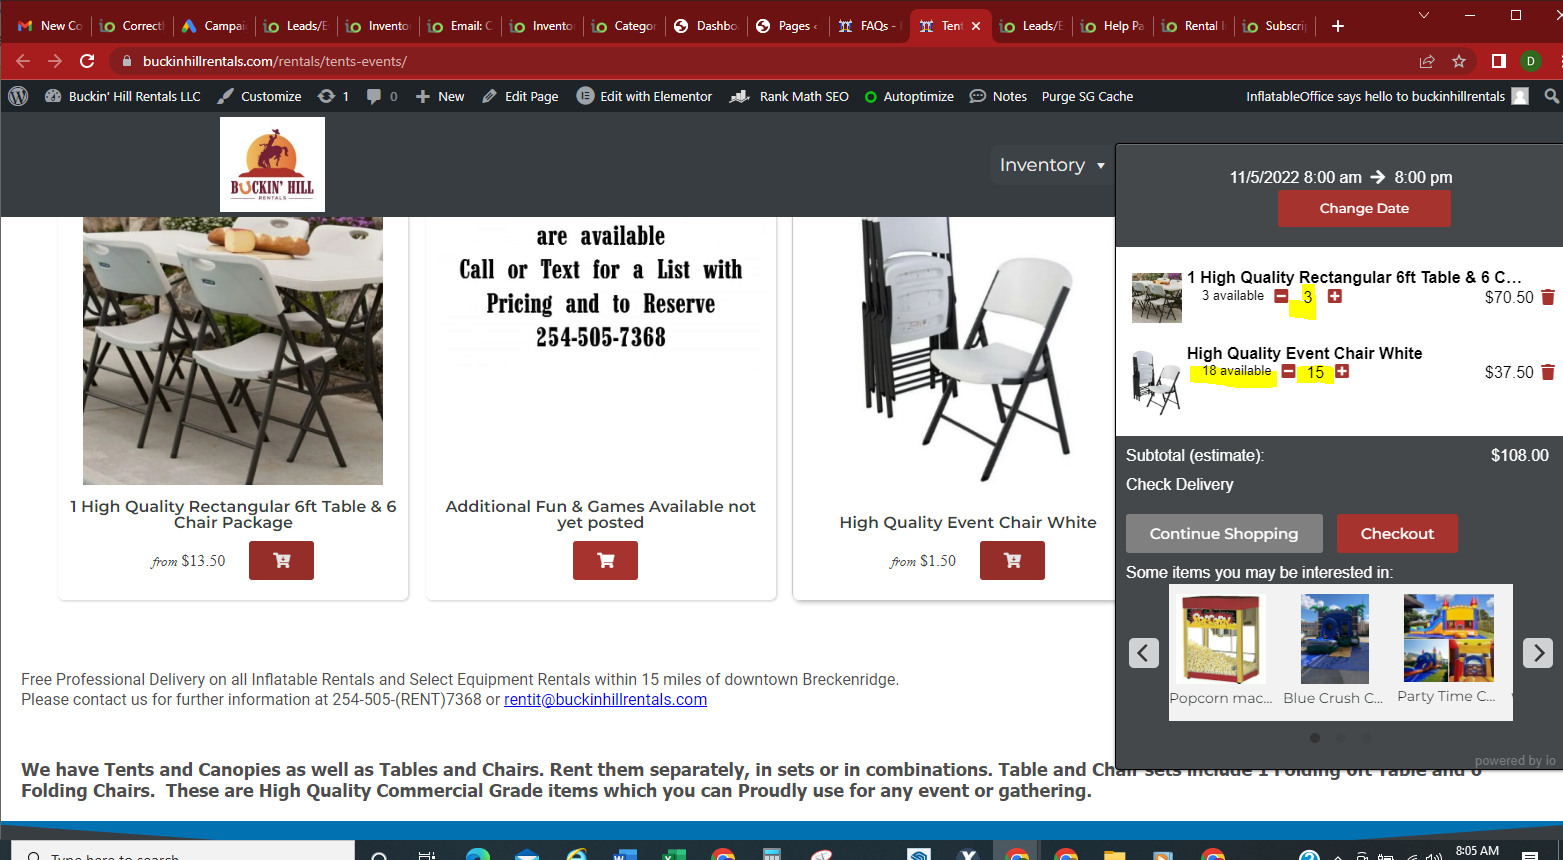Click the Continue Shopping button
This screenshot has height=860, width=1563.
point(1223,534)
